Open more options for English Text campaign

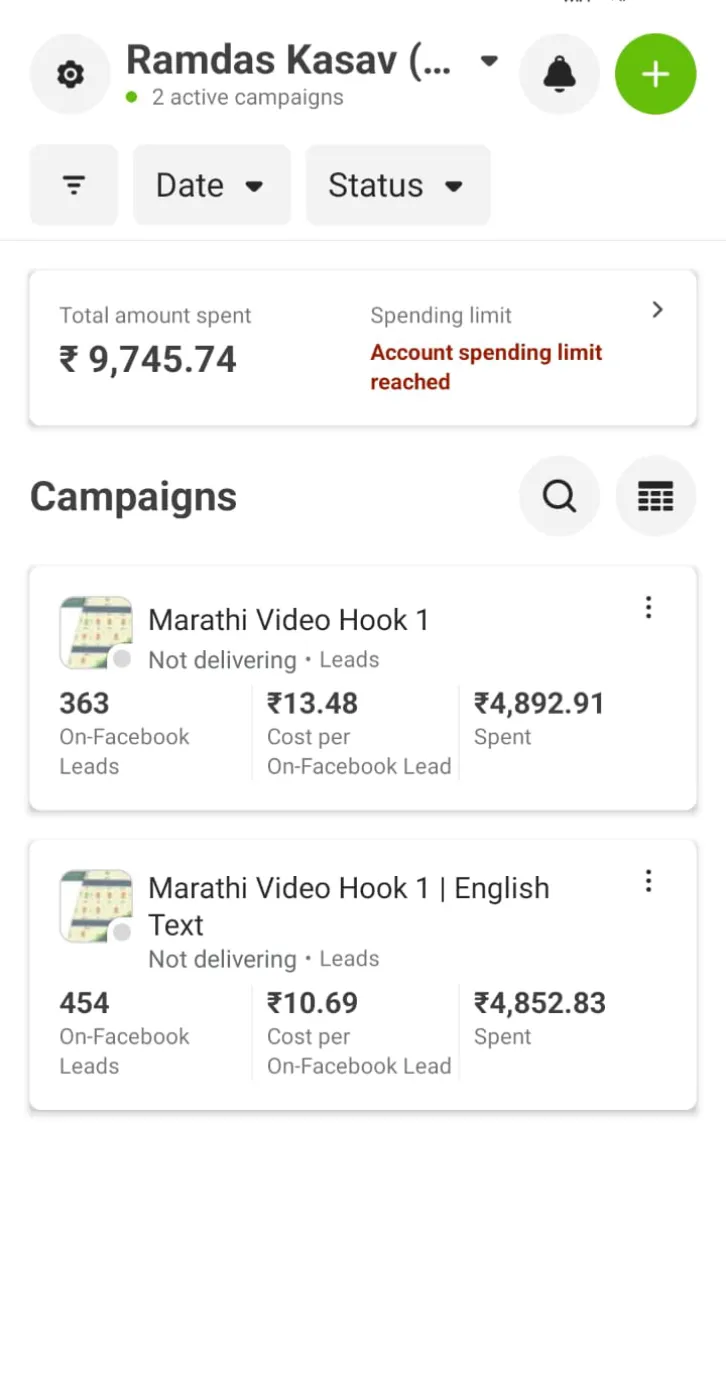click(648, 881)
